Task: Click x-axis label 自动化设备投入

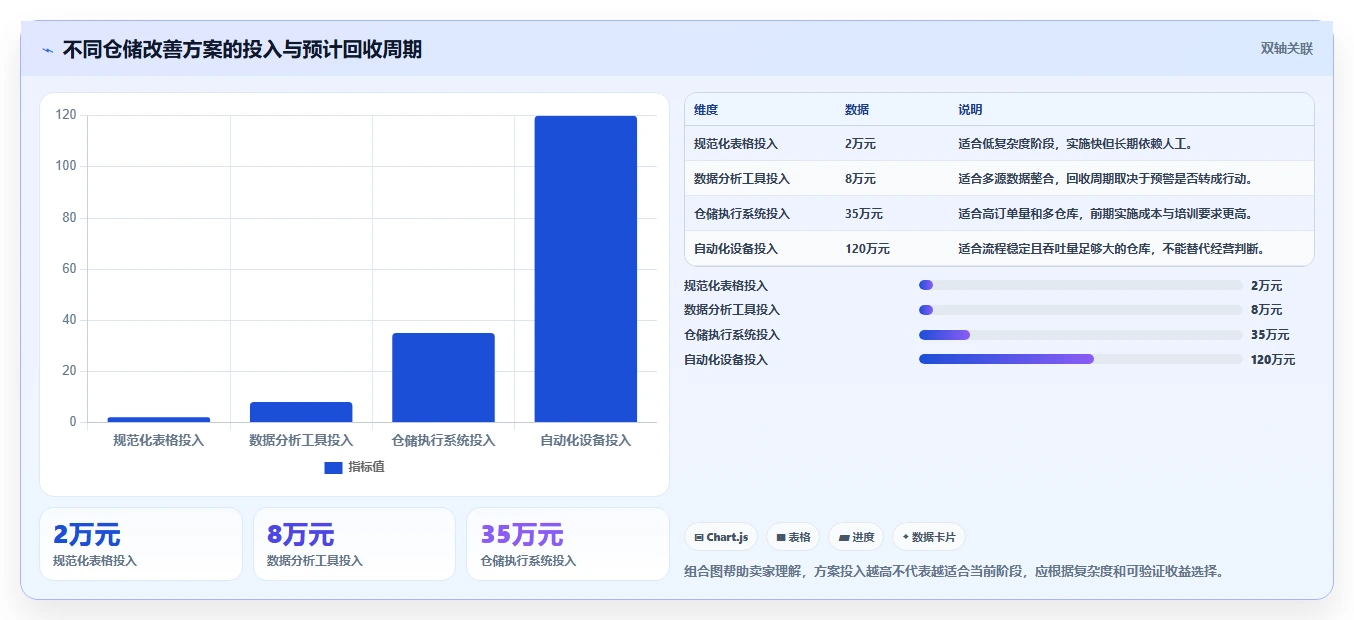Action: (586, 440)
